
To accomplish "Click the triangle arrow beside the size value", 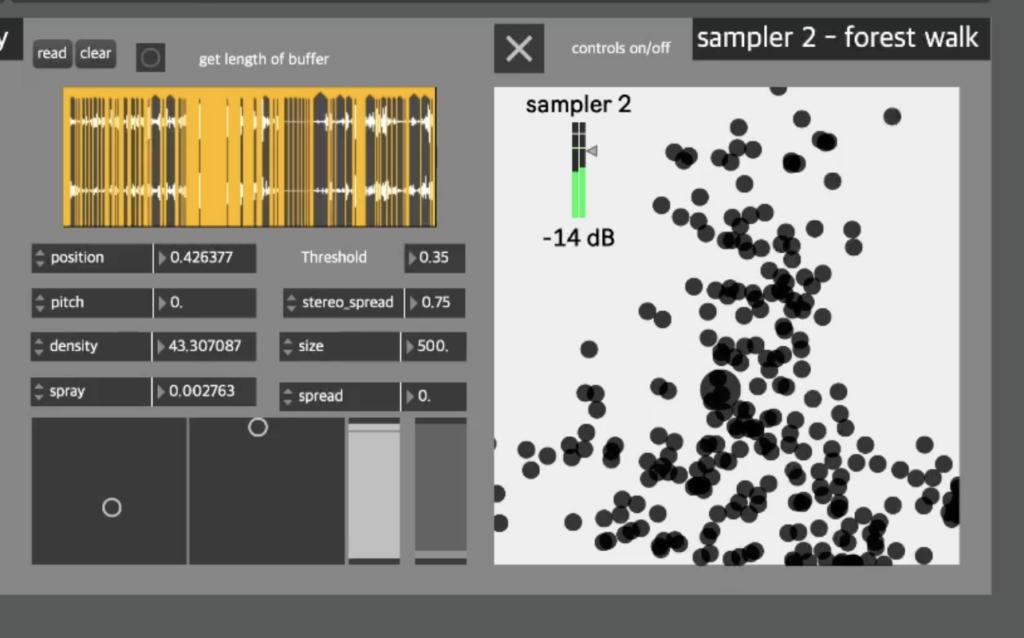I will [x=413, y=346].
